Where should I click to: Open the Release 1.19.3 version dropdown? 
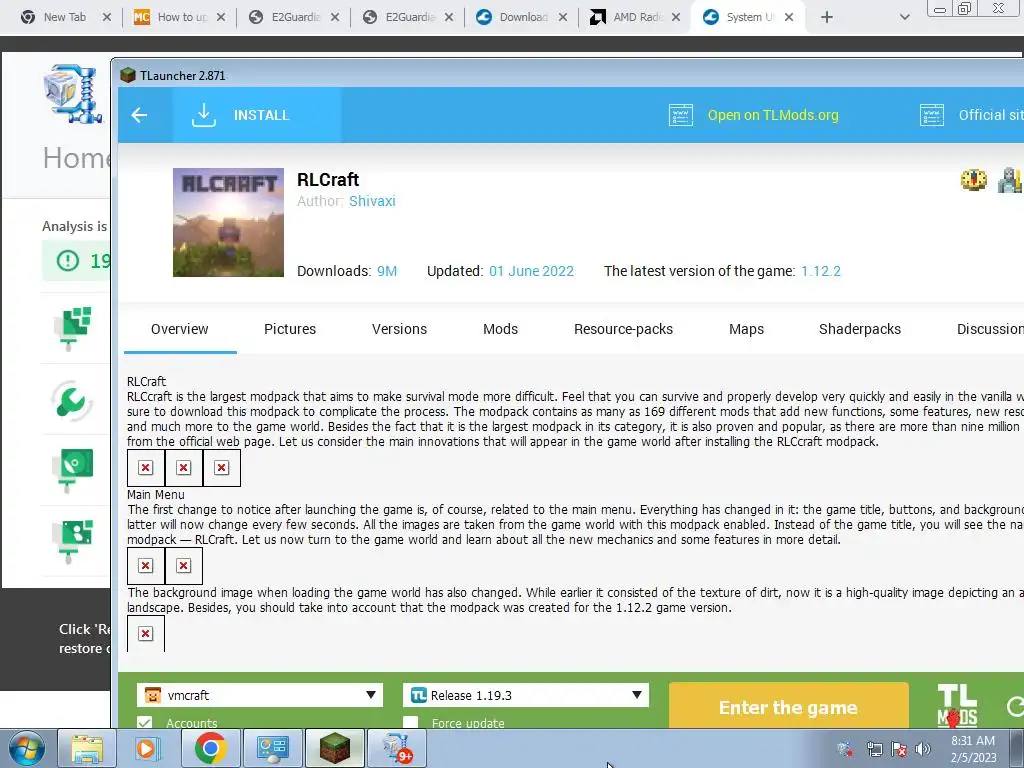pos(526,695)
